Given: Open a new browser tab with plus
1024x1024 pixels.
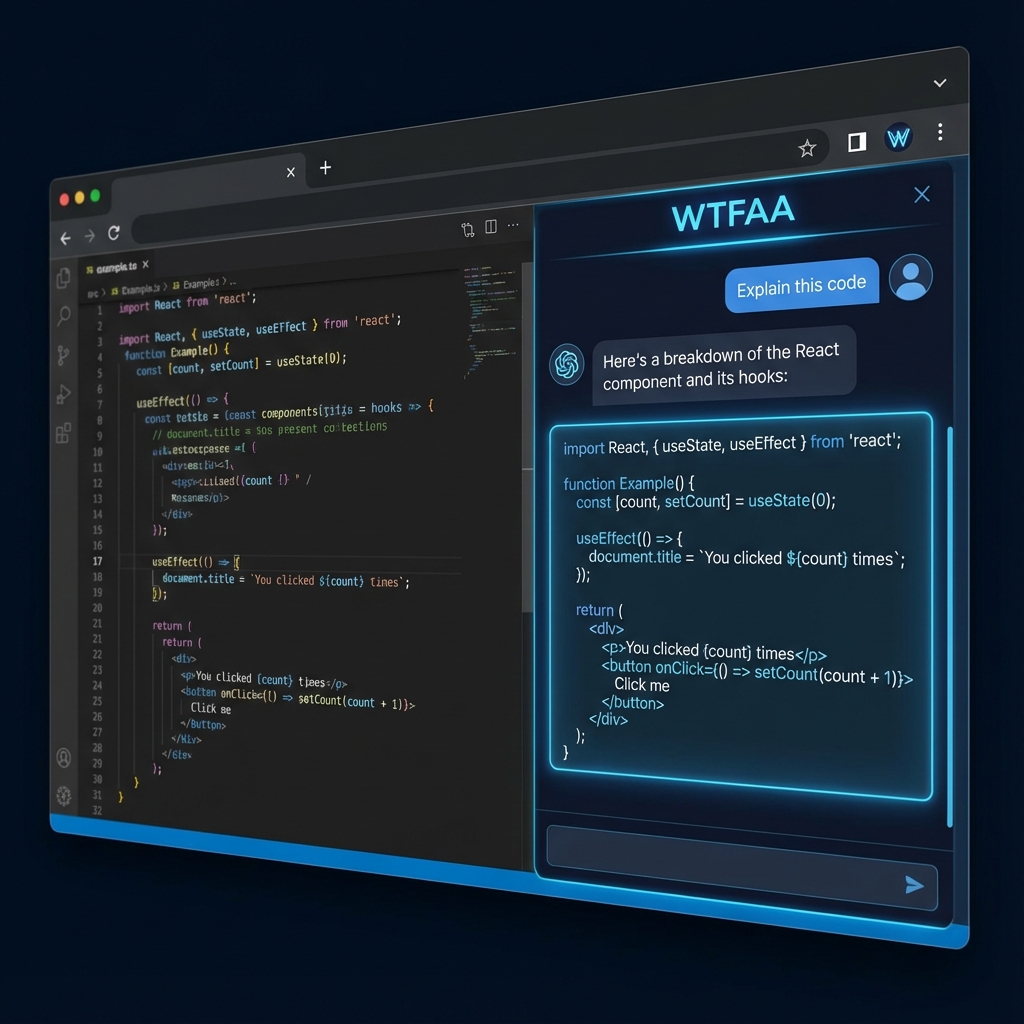Looking at the screenshot, I should pyautogui.click(x=325, y=168).
